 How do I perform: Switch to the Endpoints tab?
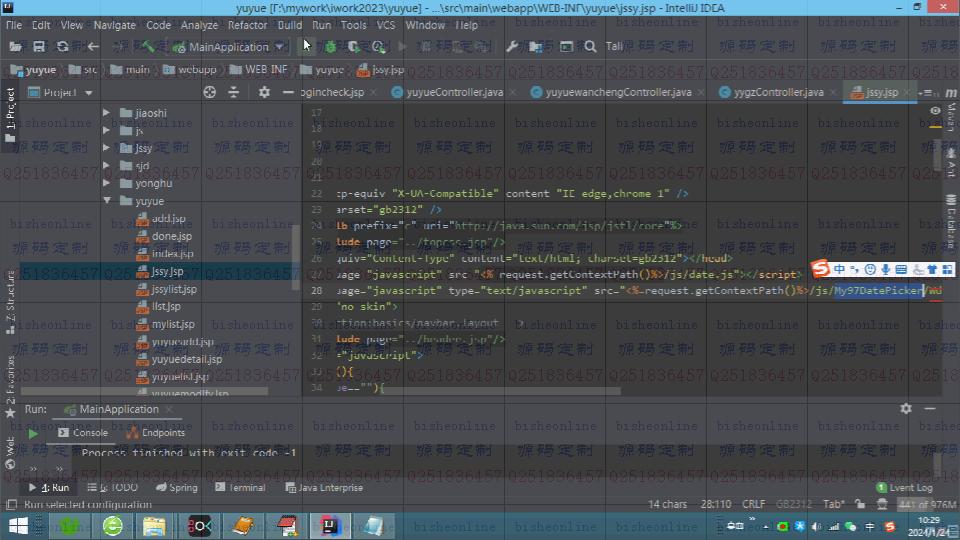point(156,433)
